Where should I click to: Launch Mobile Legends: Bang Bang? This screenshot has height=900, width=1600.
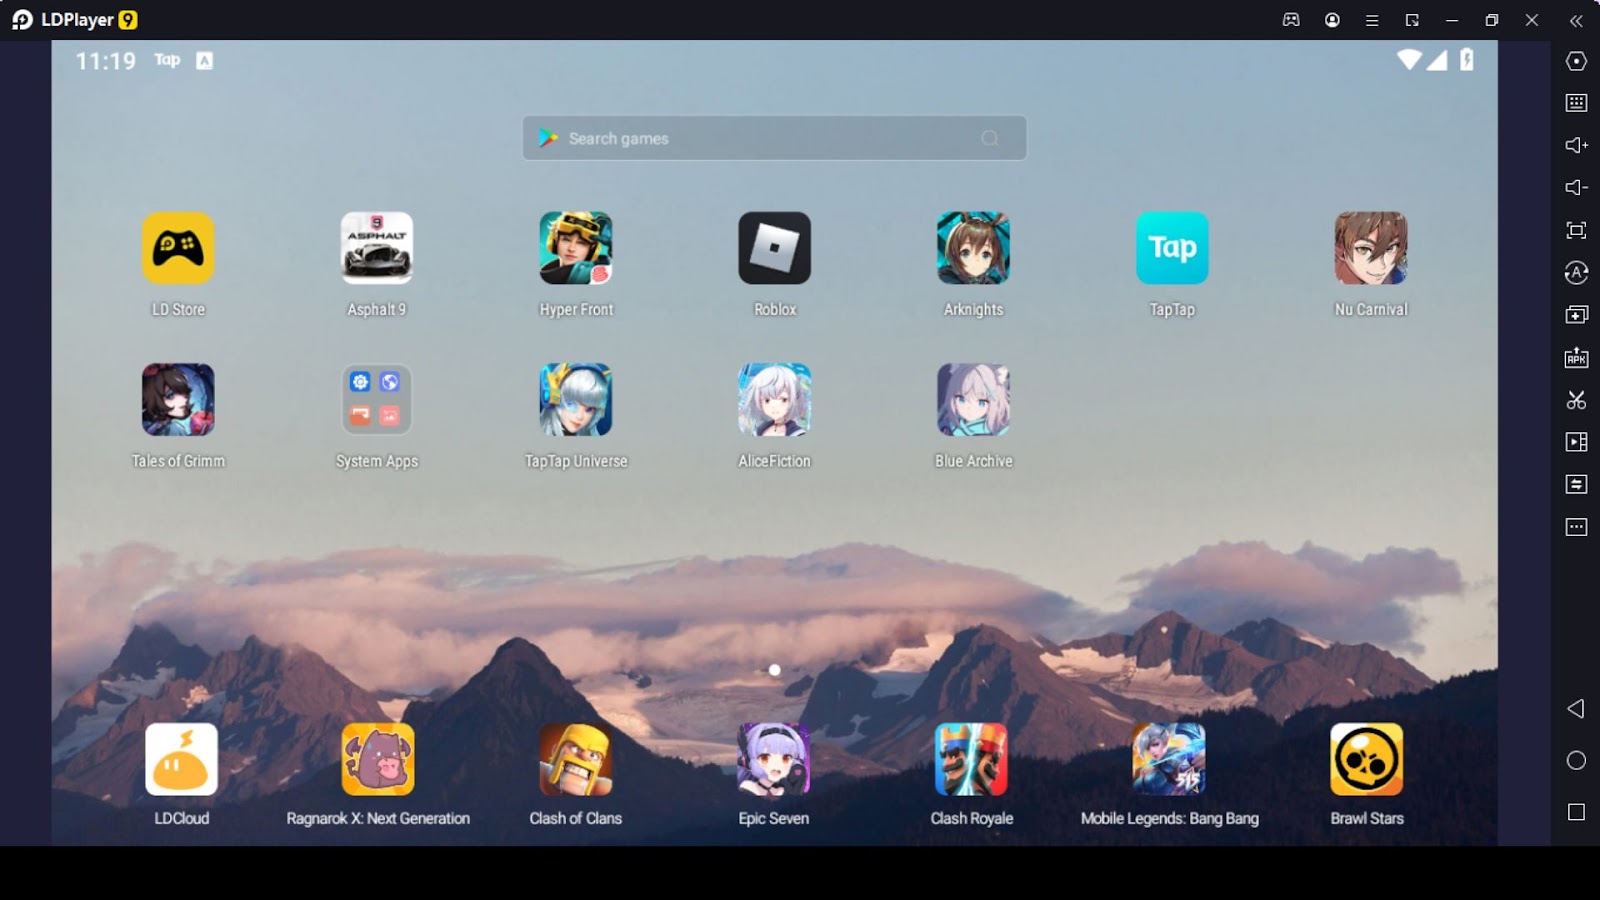pos(1169,759)
